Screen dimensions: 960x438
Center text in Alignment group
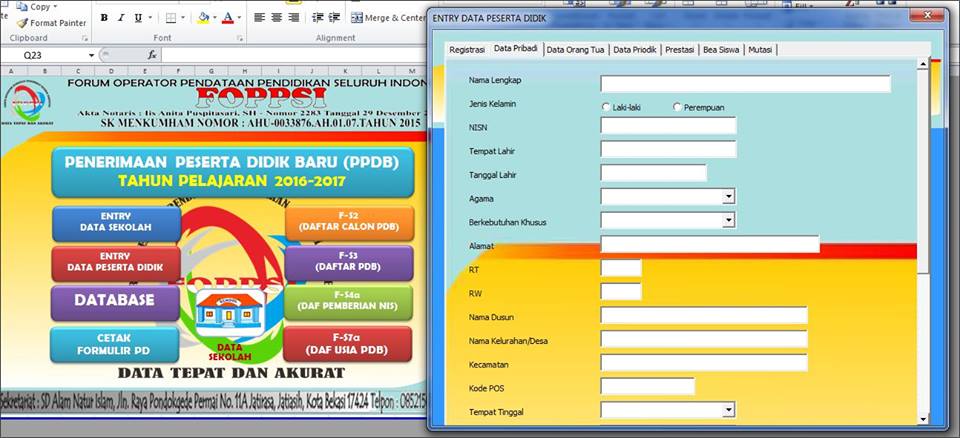(x=277, y=18)
